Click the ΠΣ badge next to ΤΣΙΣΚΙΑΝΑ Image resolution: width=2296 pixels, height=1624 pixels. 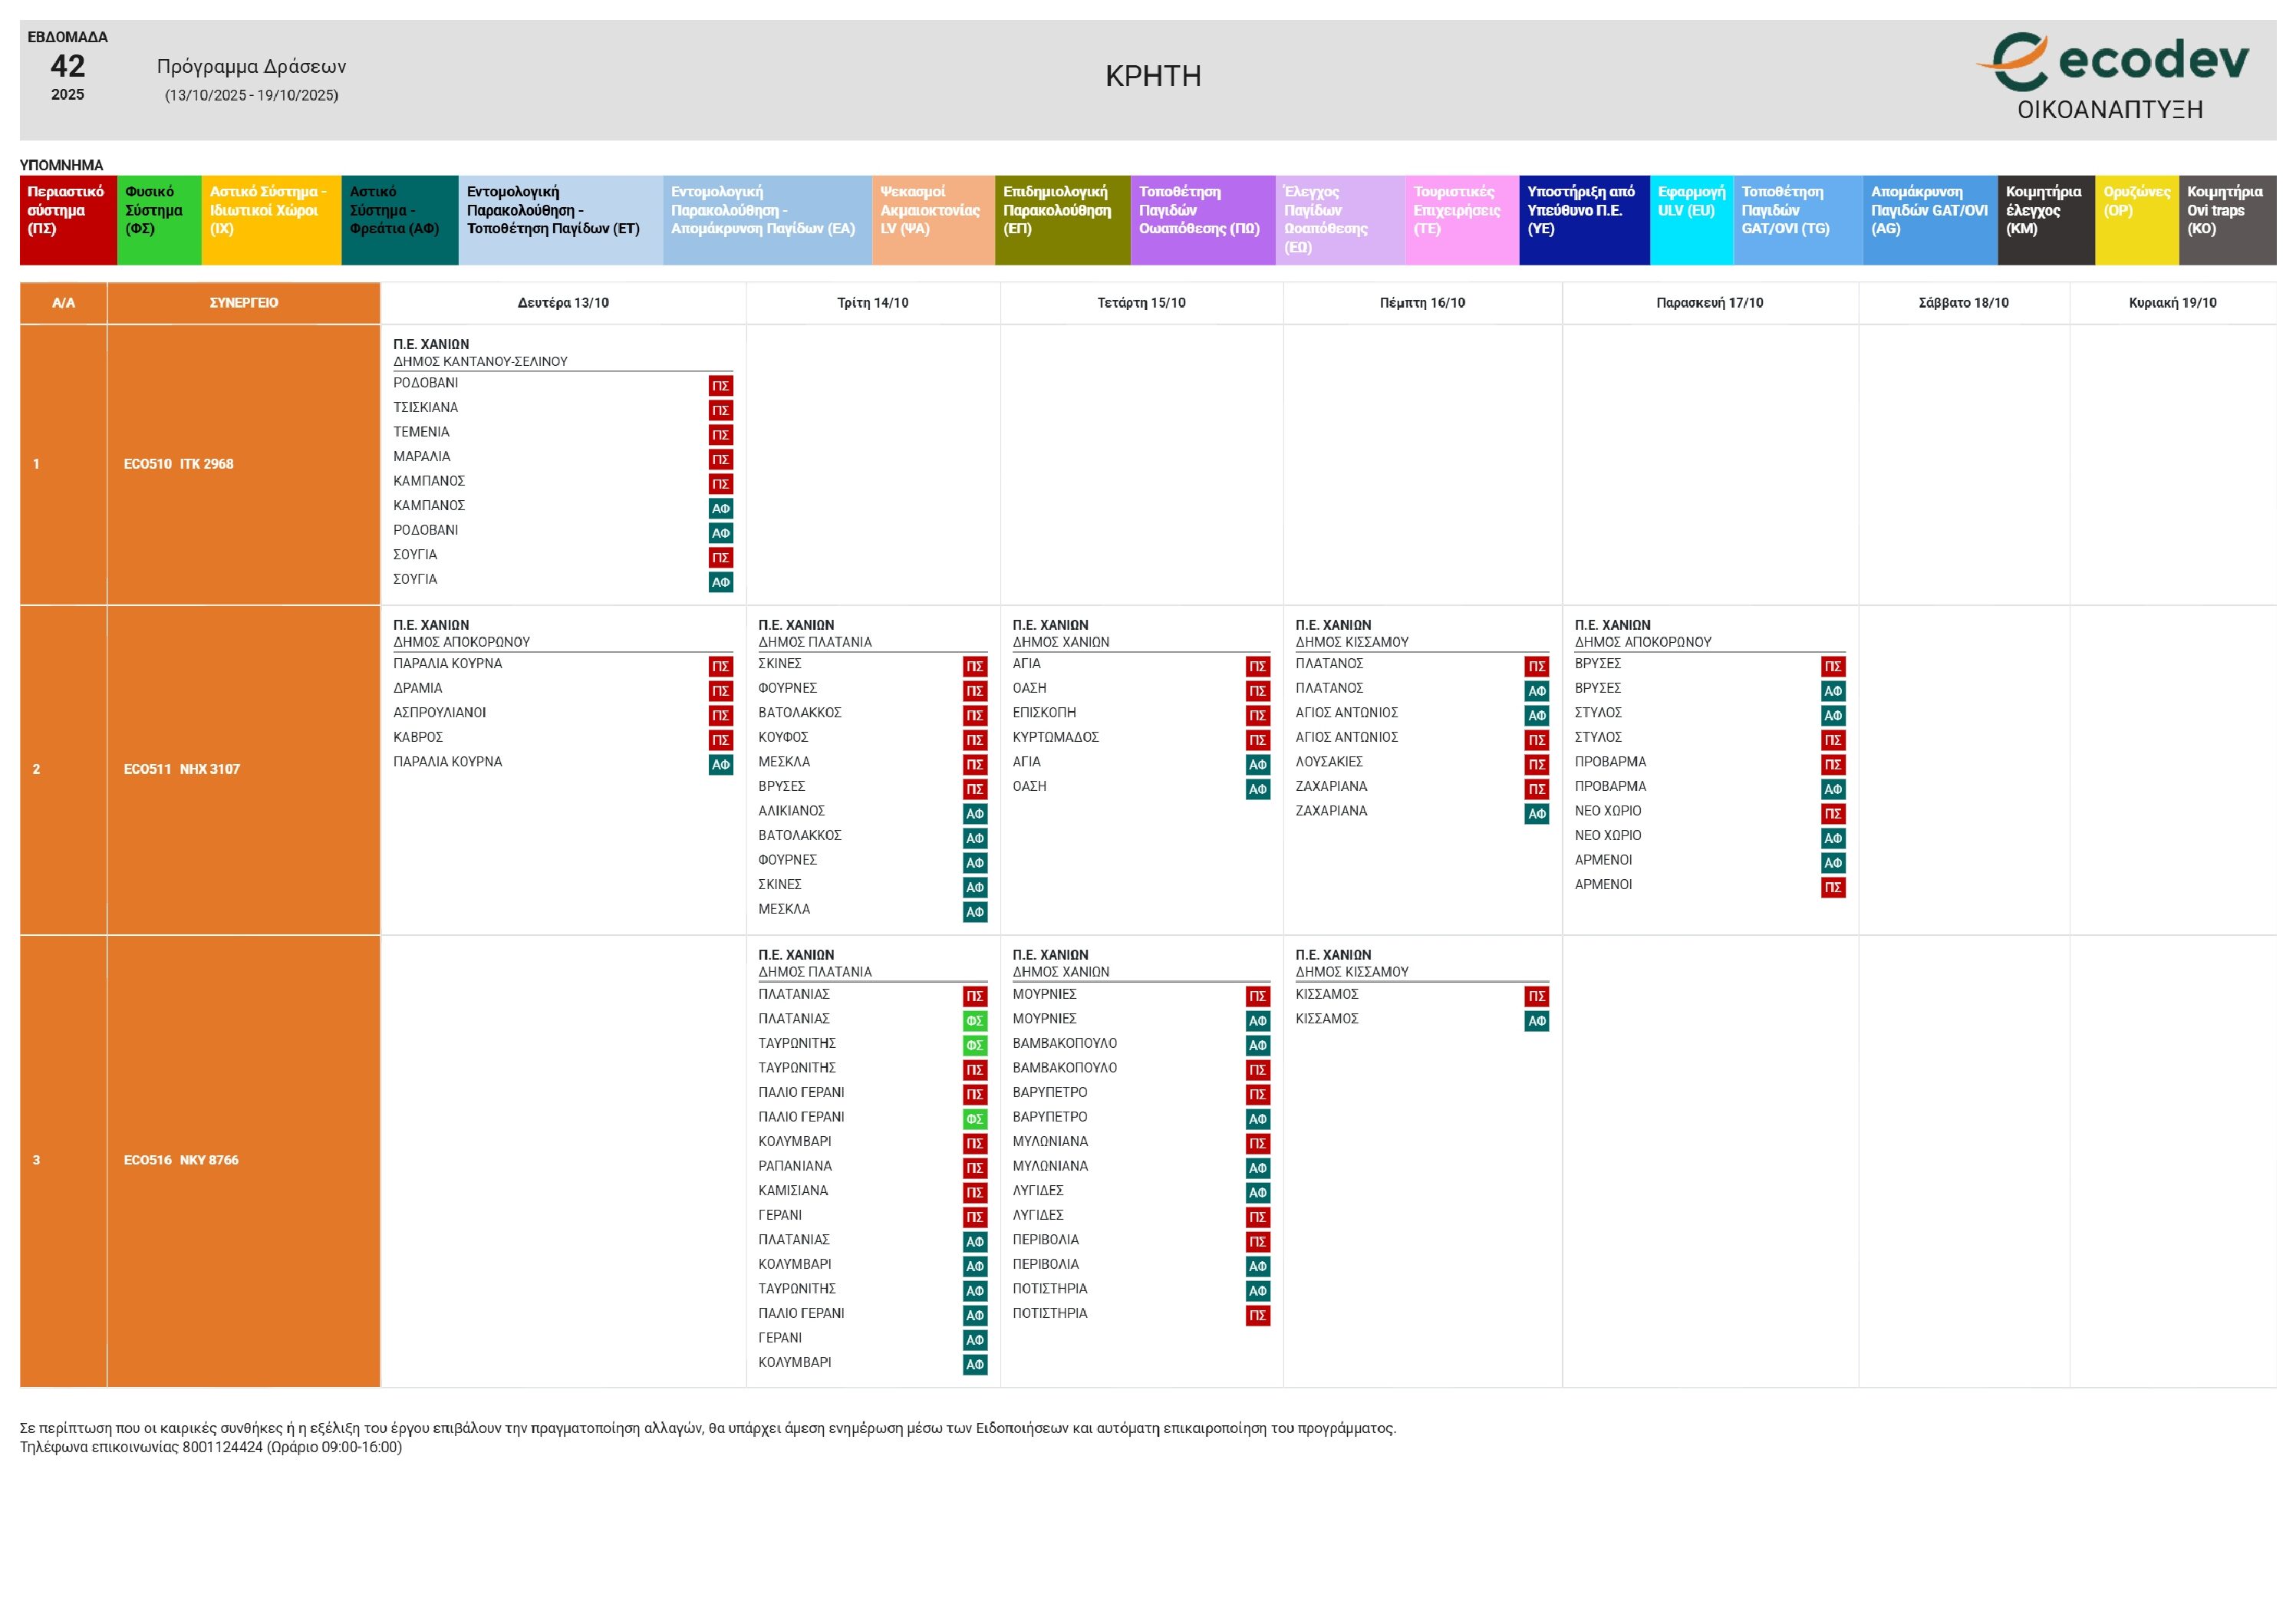[x=720, y=410]
